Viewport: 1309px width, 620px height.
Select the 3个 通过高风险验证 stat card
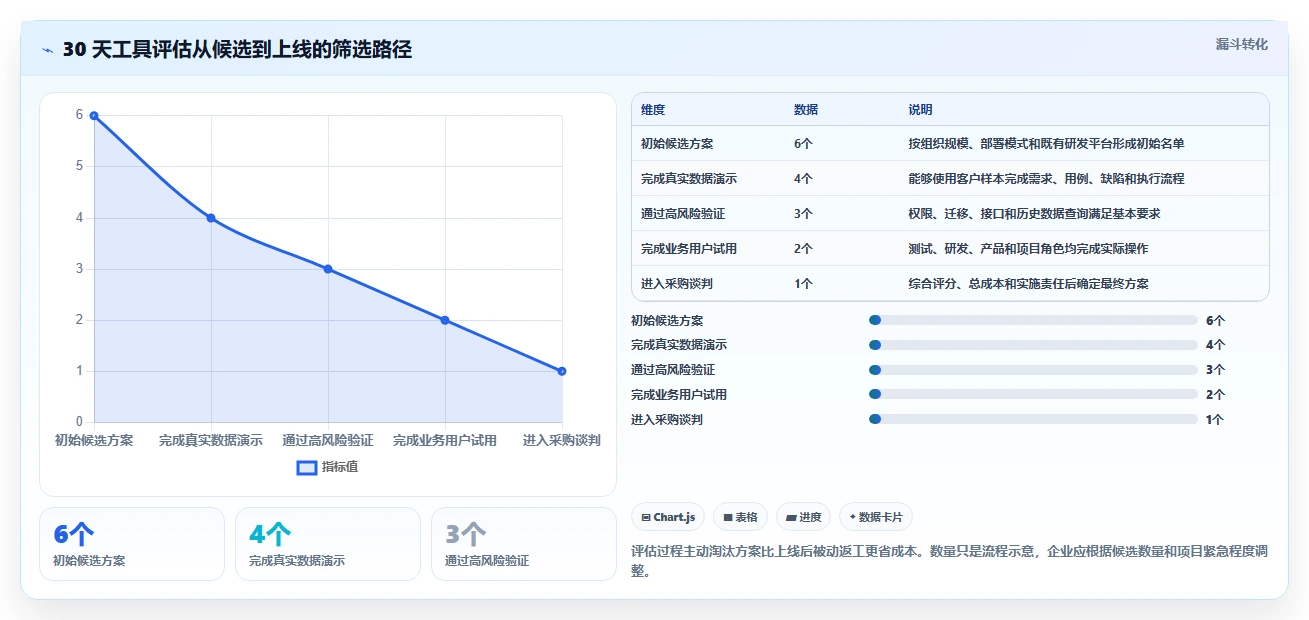tap(524, 544)
